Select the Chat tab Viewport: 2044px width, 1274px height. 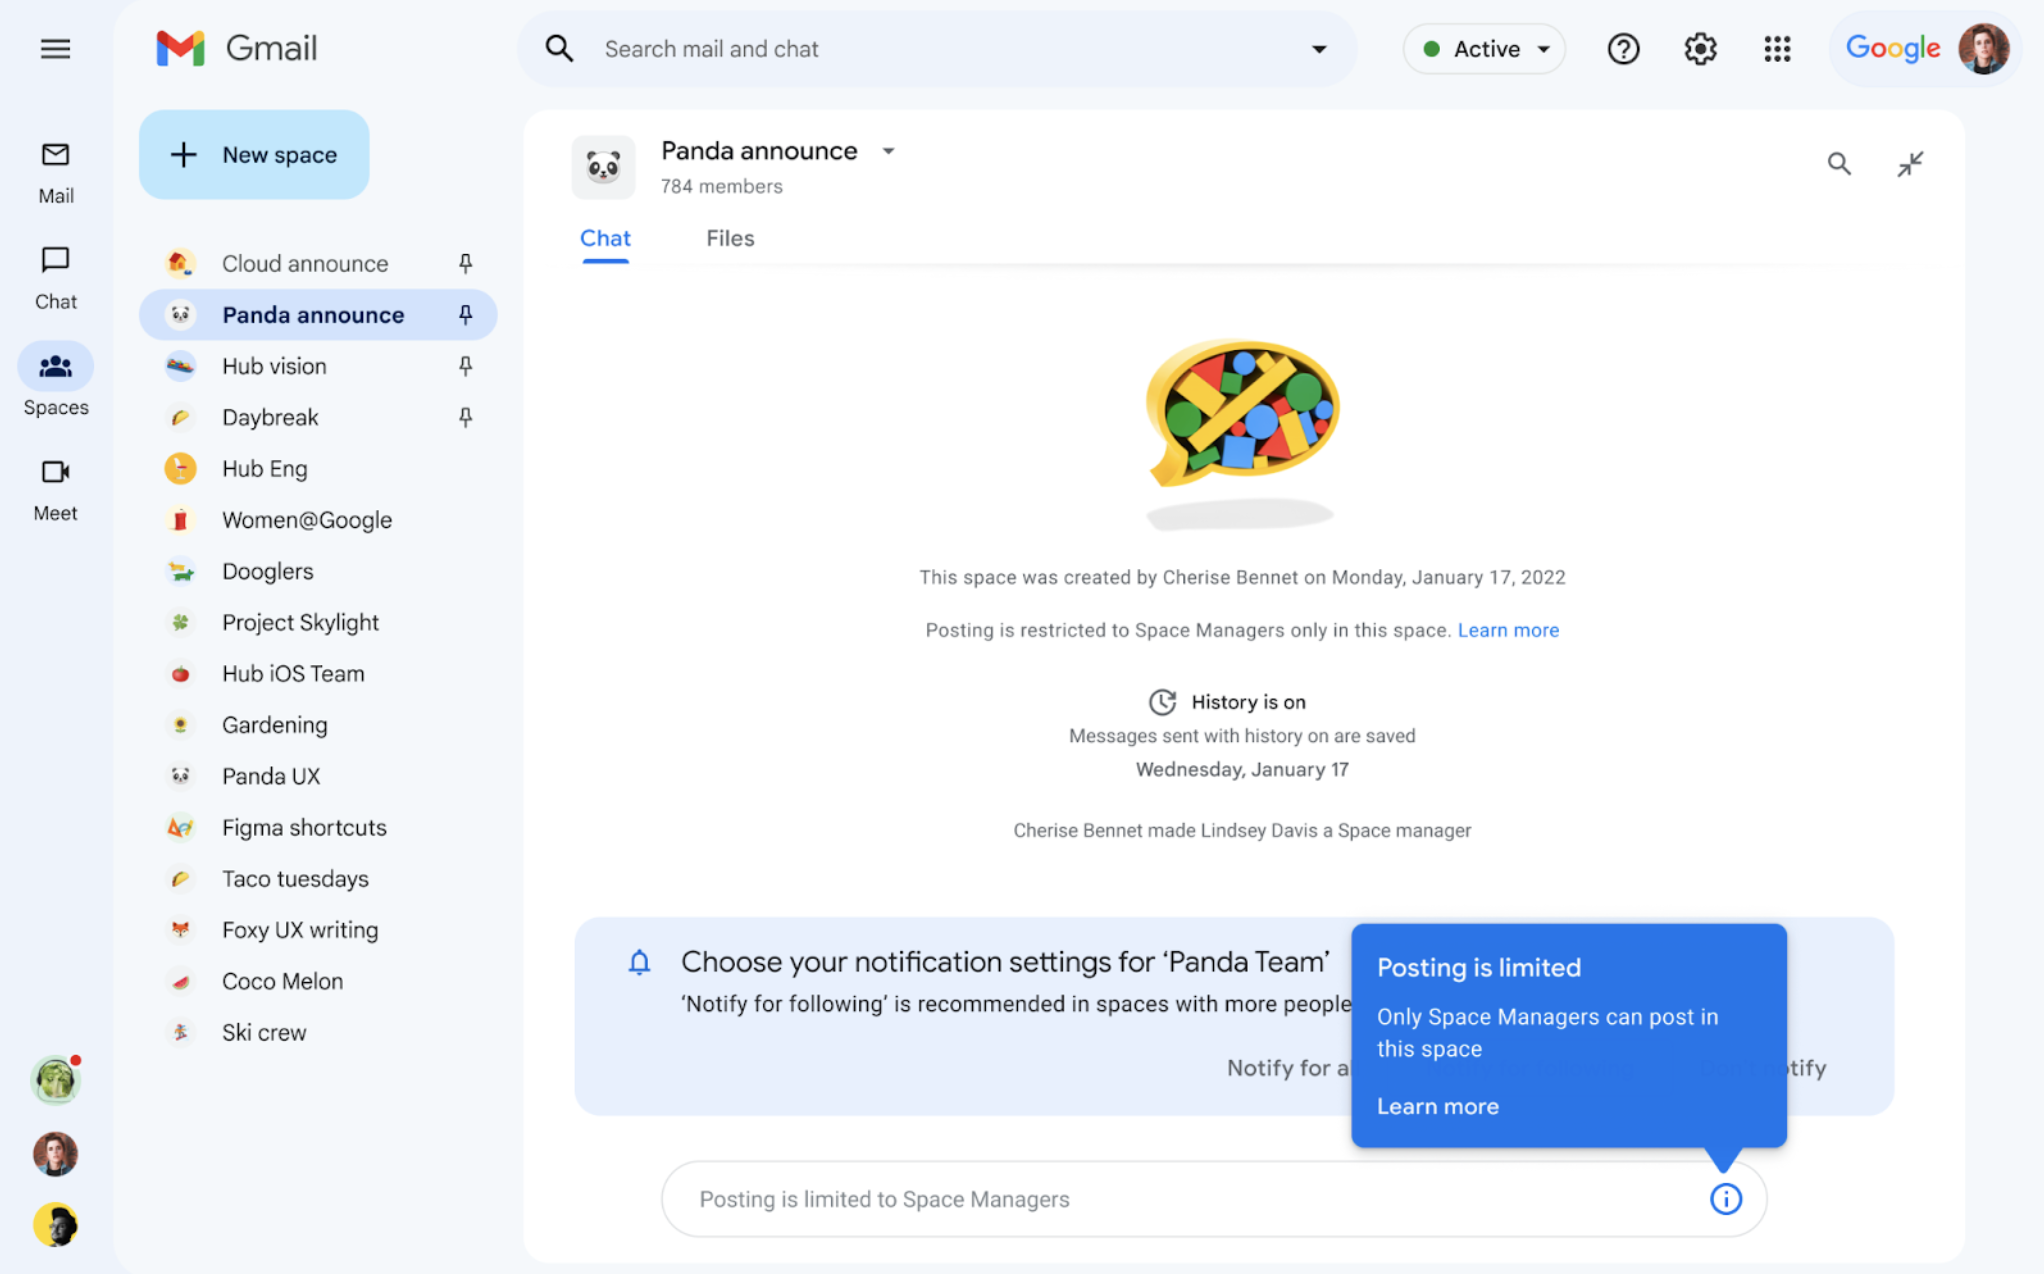coord(605,238)
